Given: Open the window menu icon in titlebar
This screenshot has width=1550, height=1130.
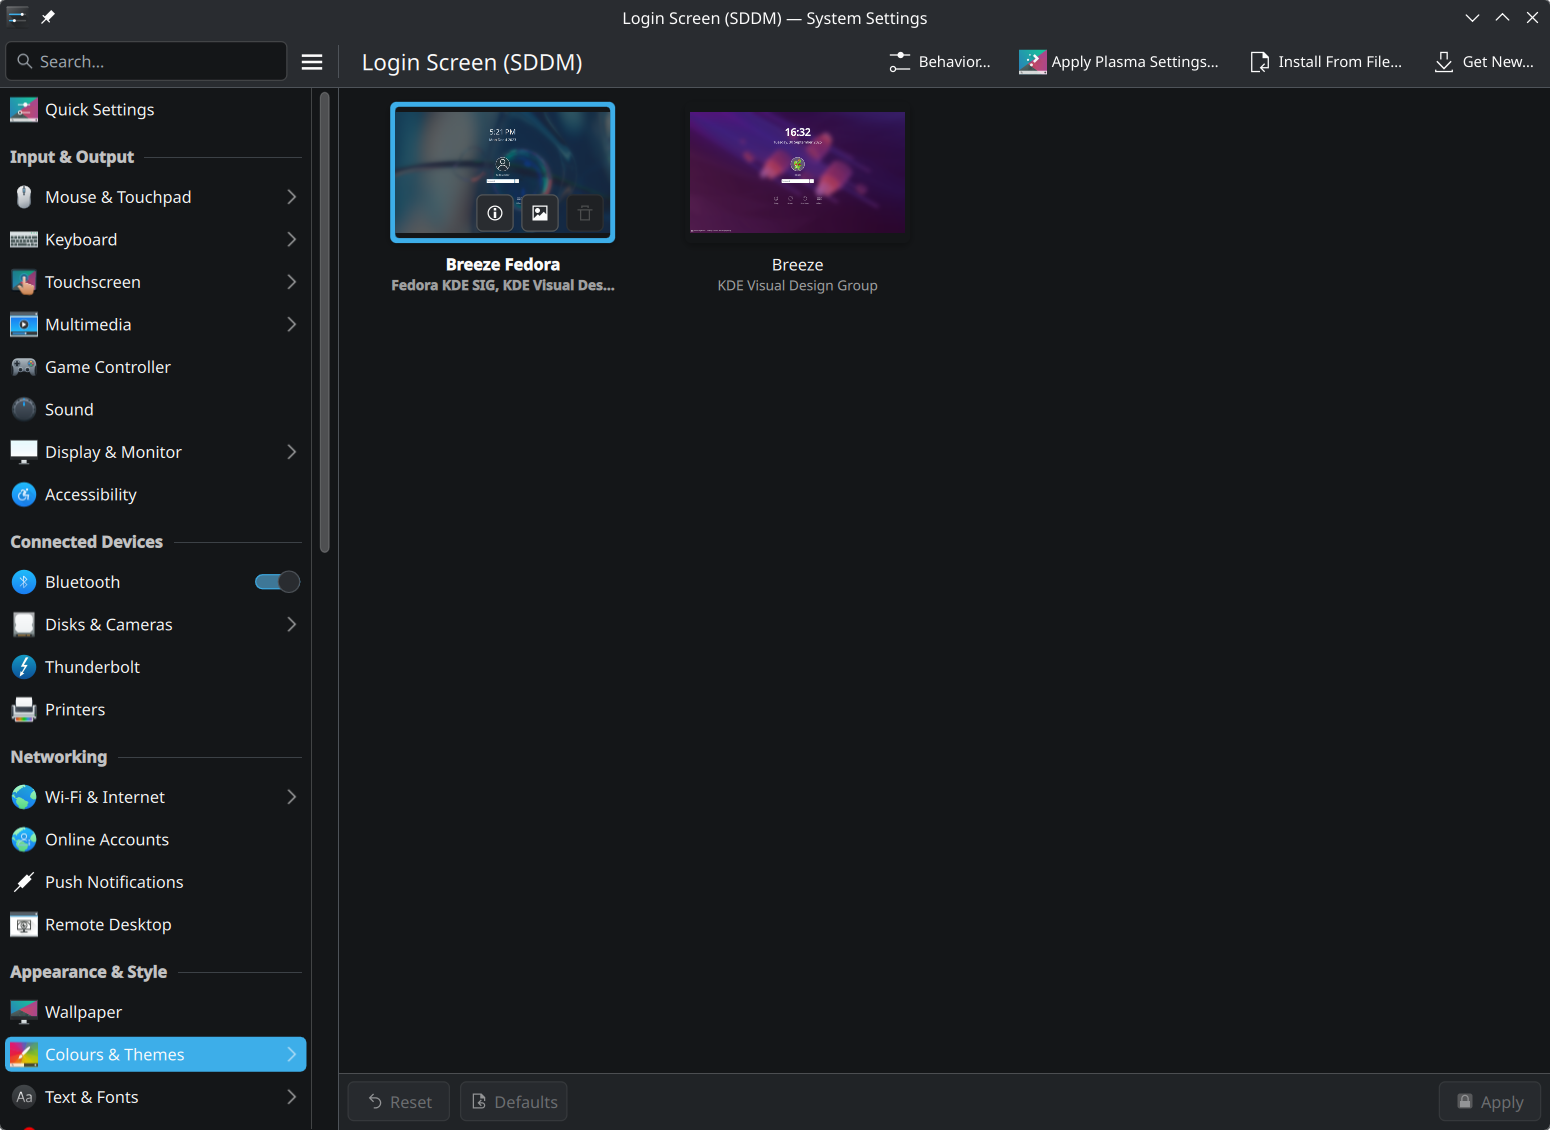Looking at the screenshot, I should coord(17,17).
